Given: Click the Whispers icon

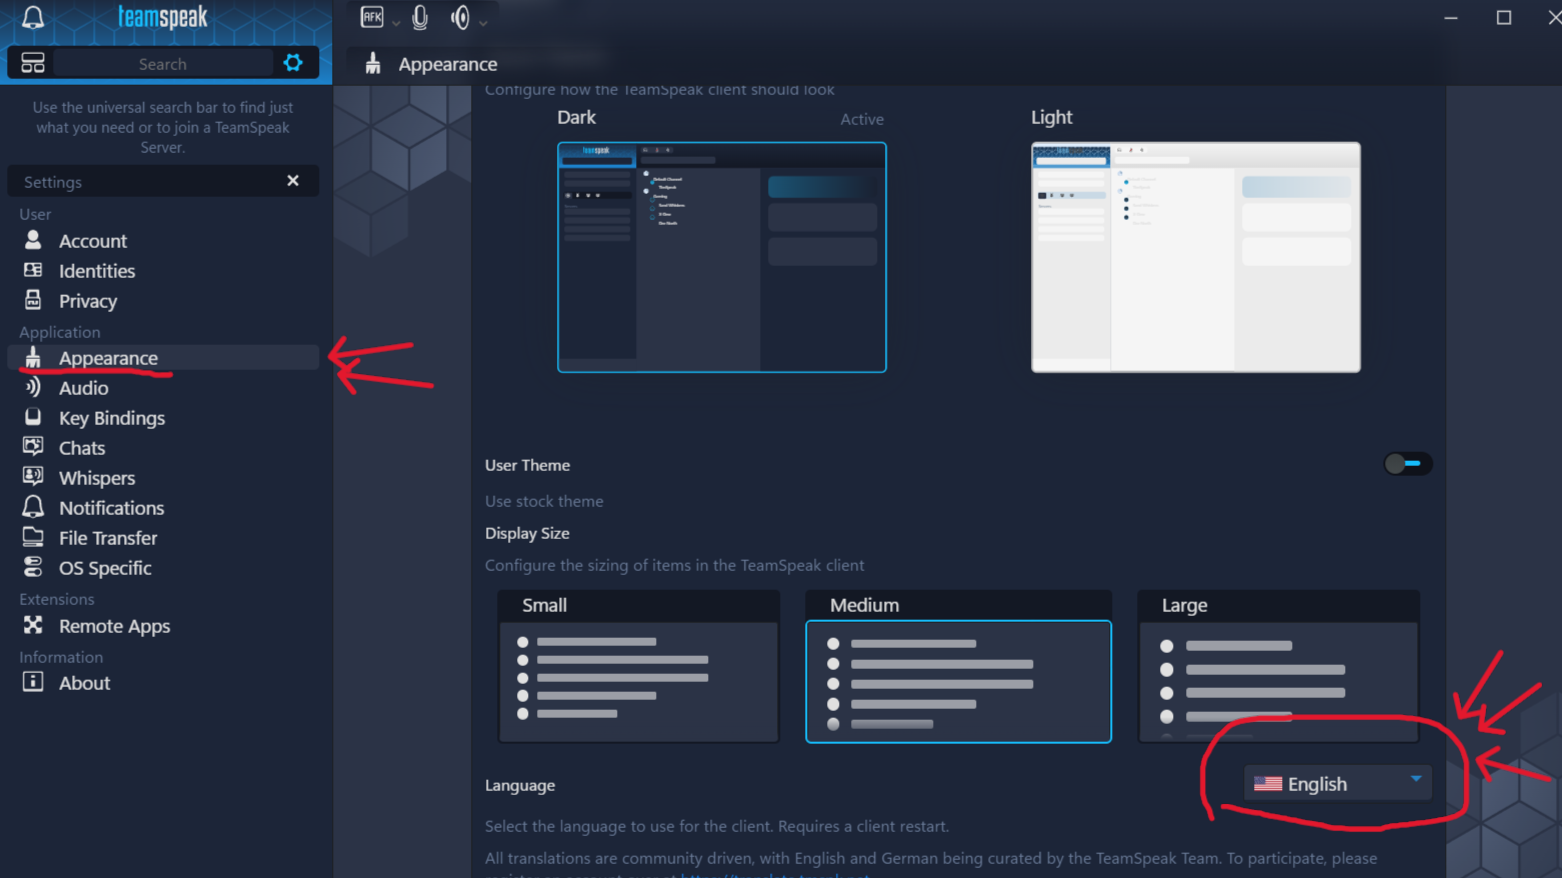Looking at the screenshot, I should point(33,477).
